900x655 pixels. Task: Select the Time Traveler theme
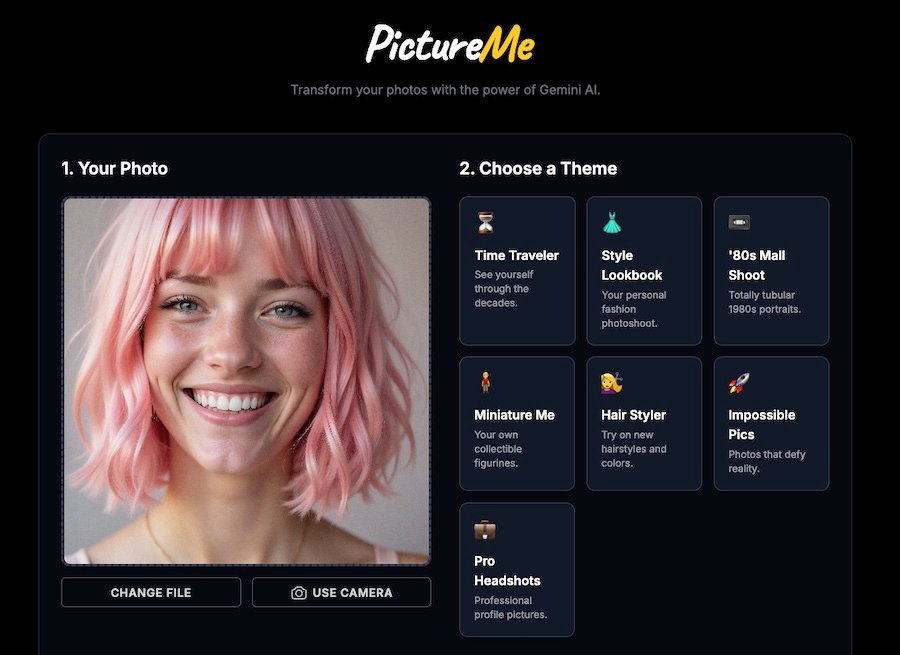pyautogui.click(x=517, y=270)
